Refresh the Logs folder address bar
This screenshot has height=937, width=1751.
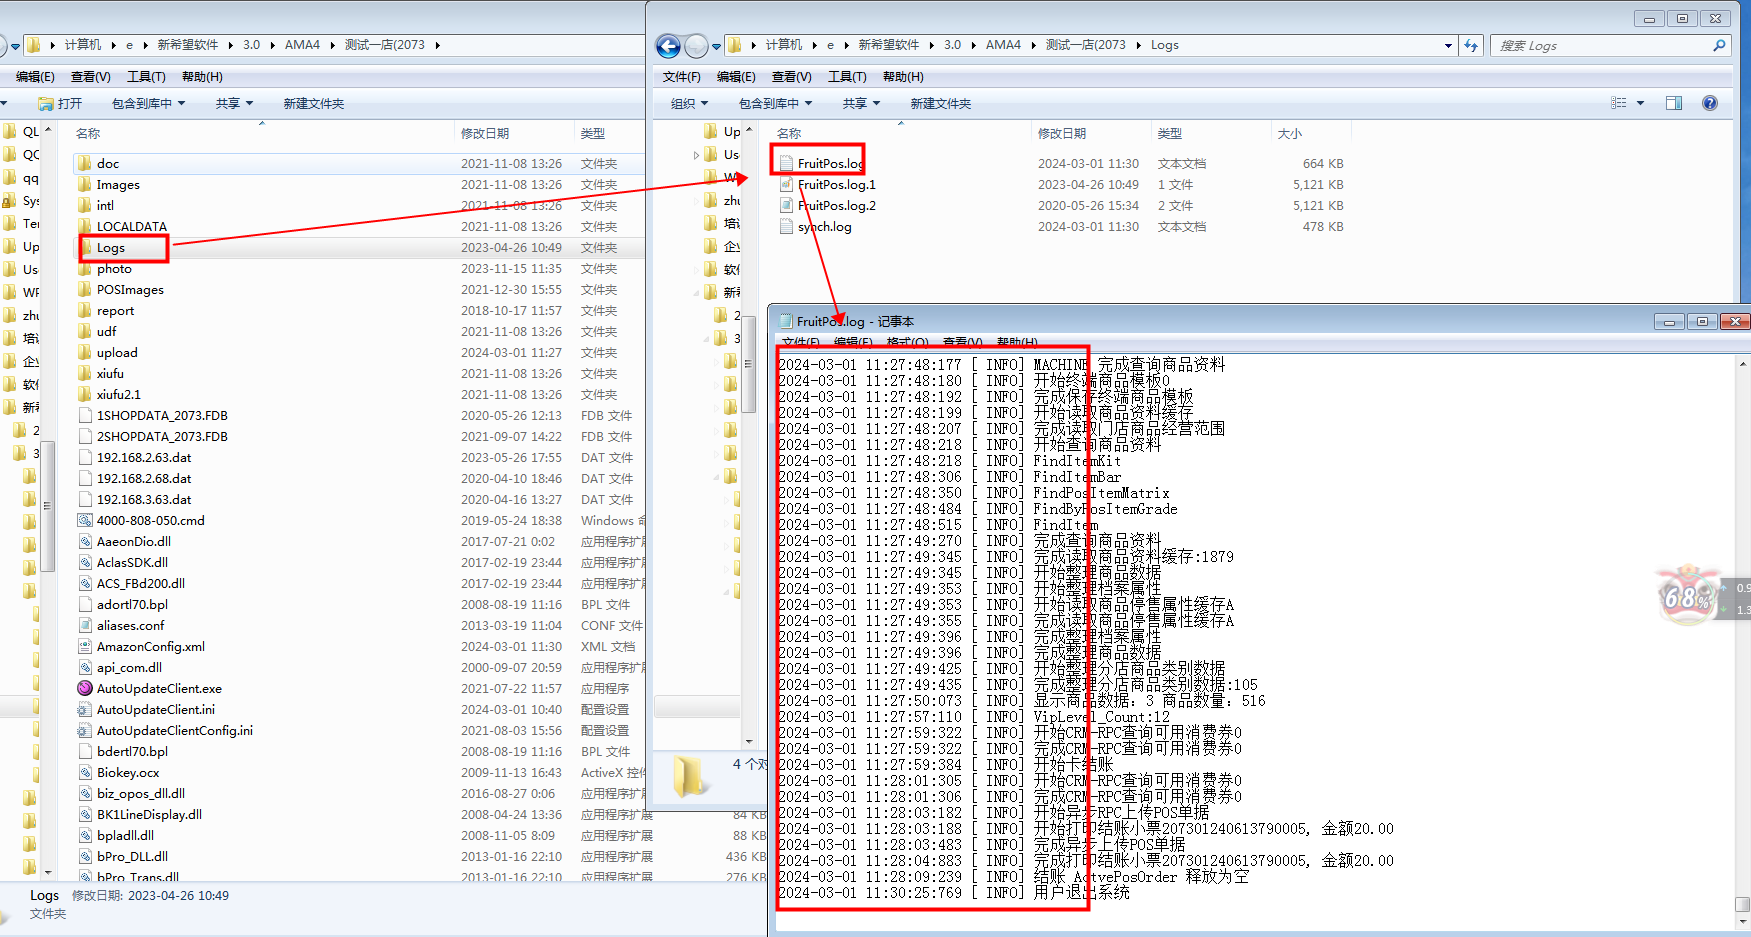pyautogui.click(x=1471, y=45)
